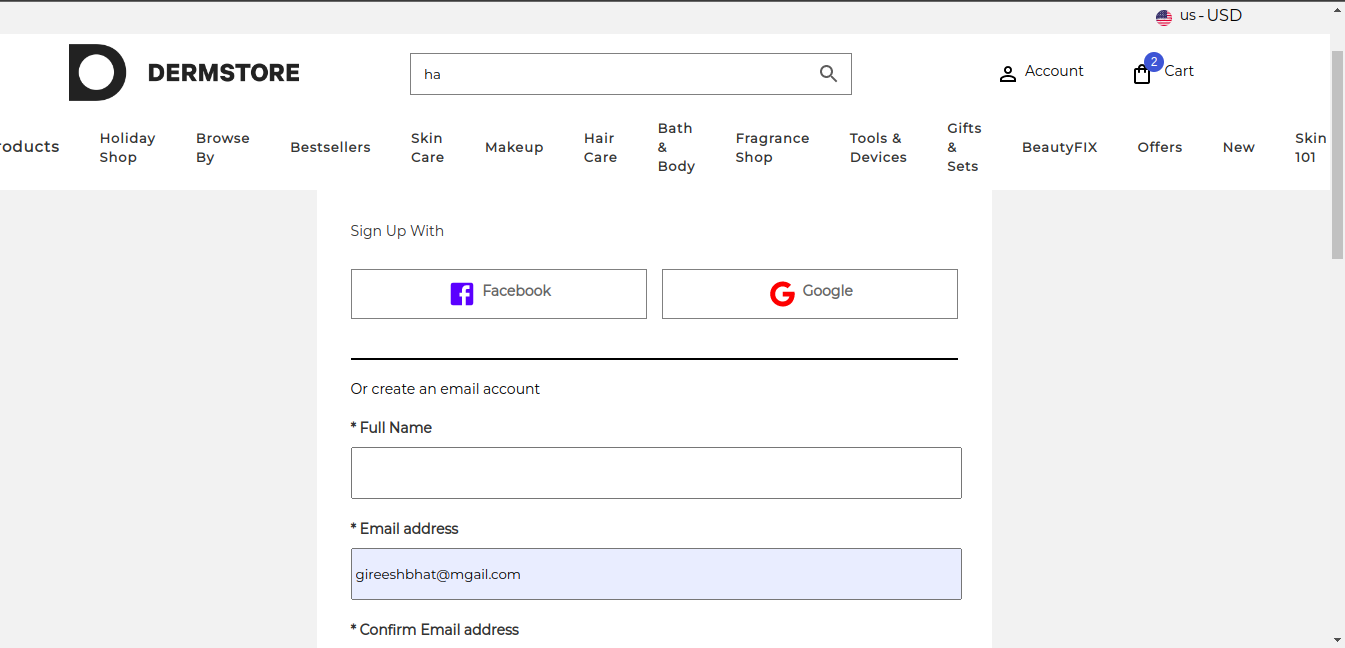Click the Email address input field
This screenshot has height=648, width=1345.
tap(656, 574)
